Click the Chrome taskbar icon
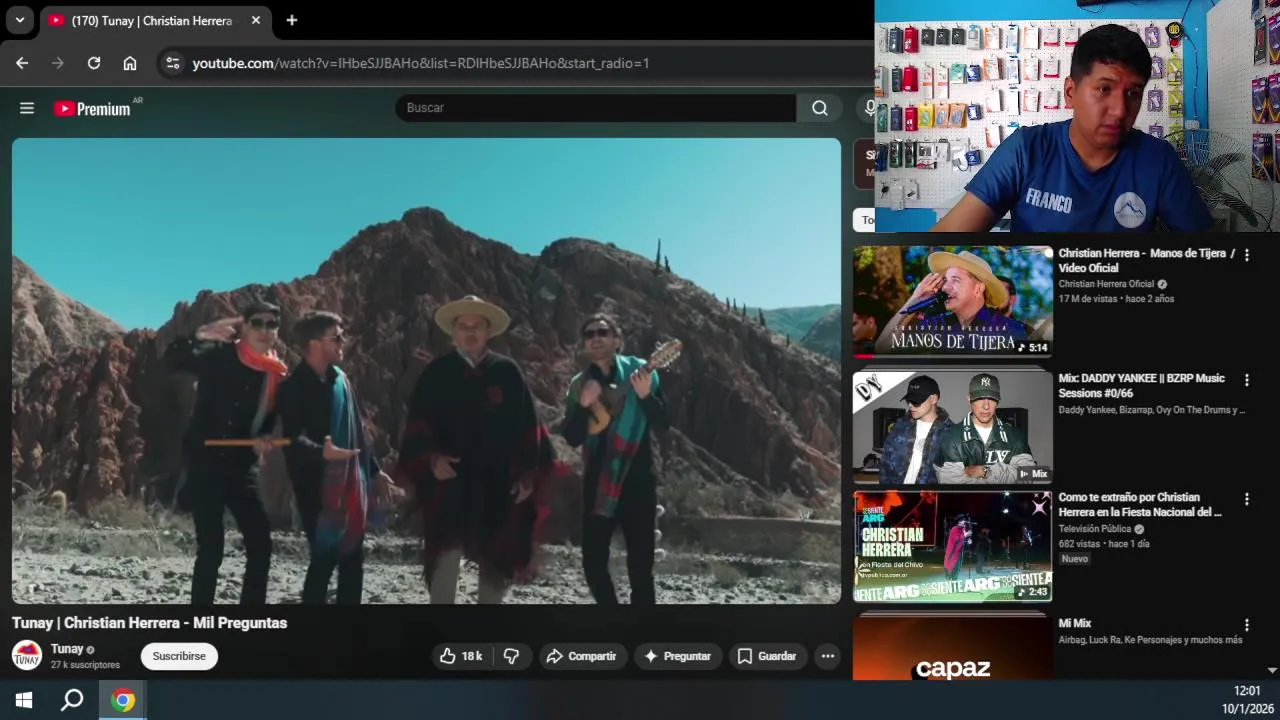This screenshot has height=720, width=1280. tap(123, 700)
